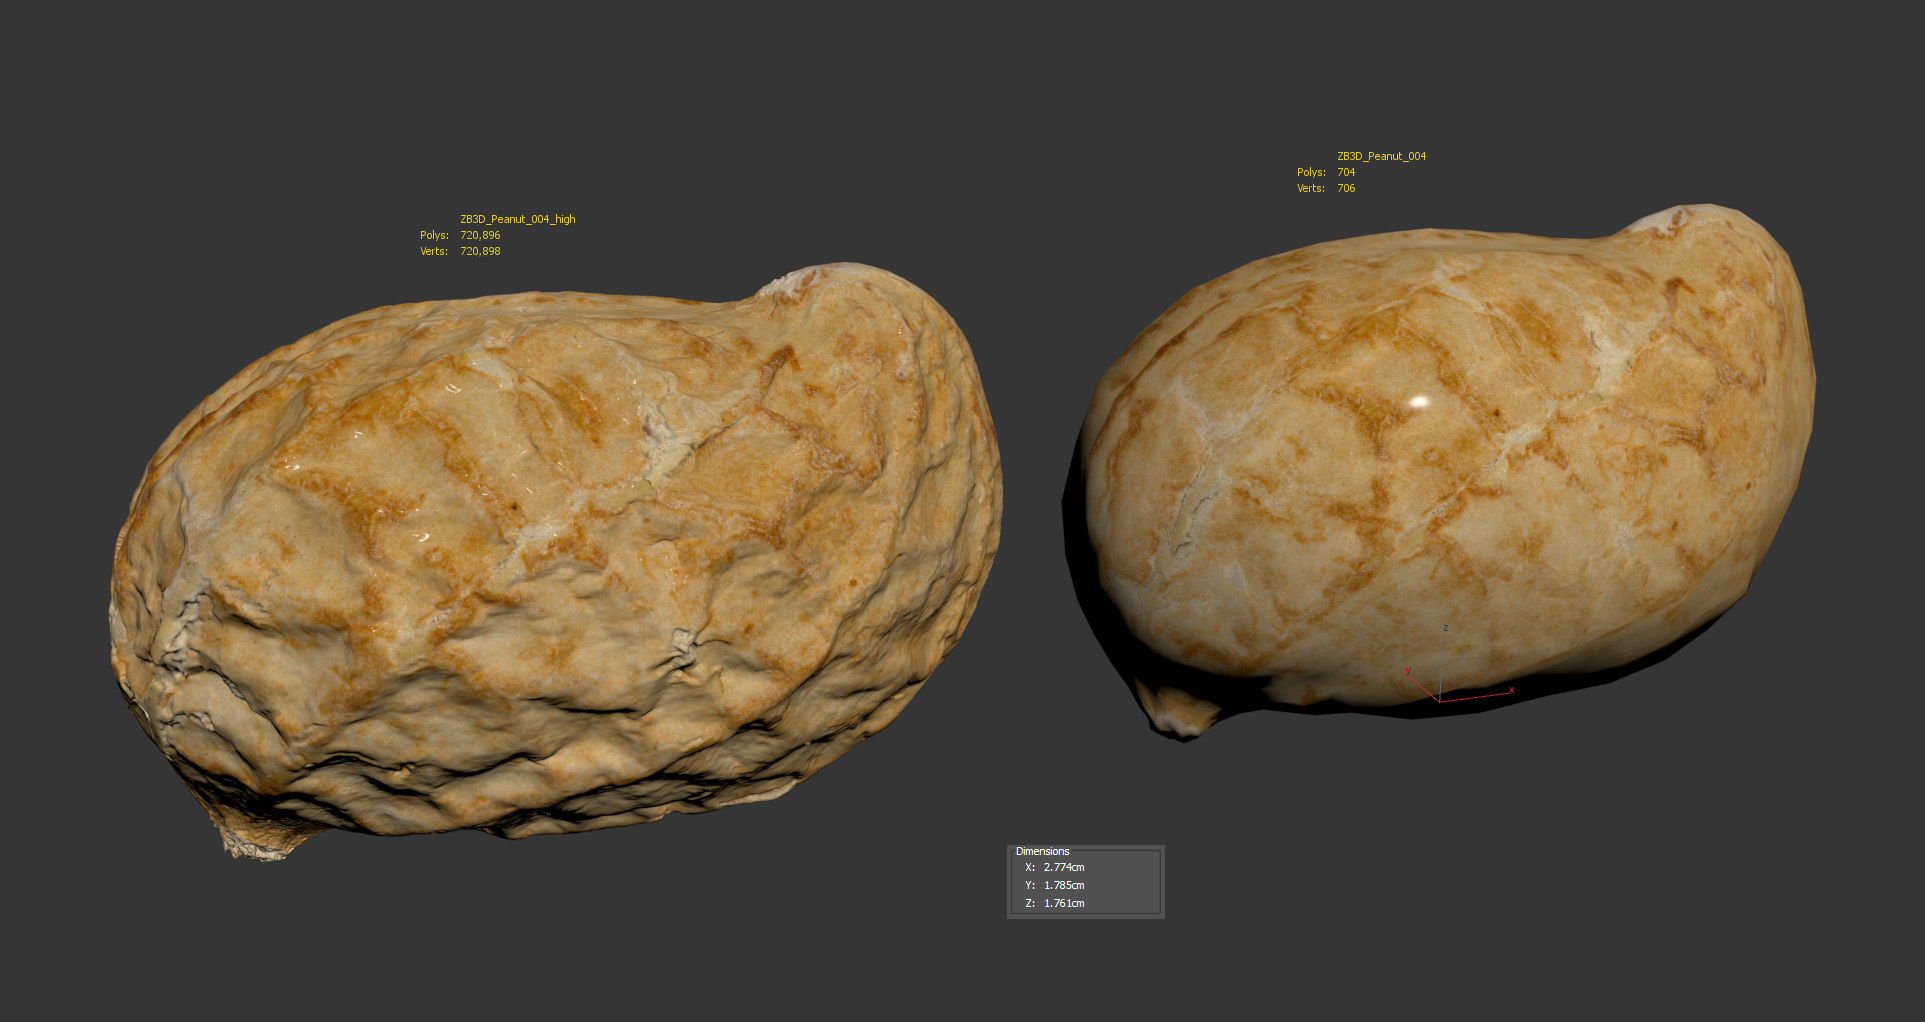Click the Z dimension field showing 1.761cm
Screen dimensions: 1925x1022
(1064, 903)
